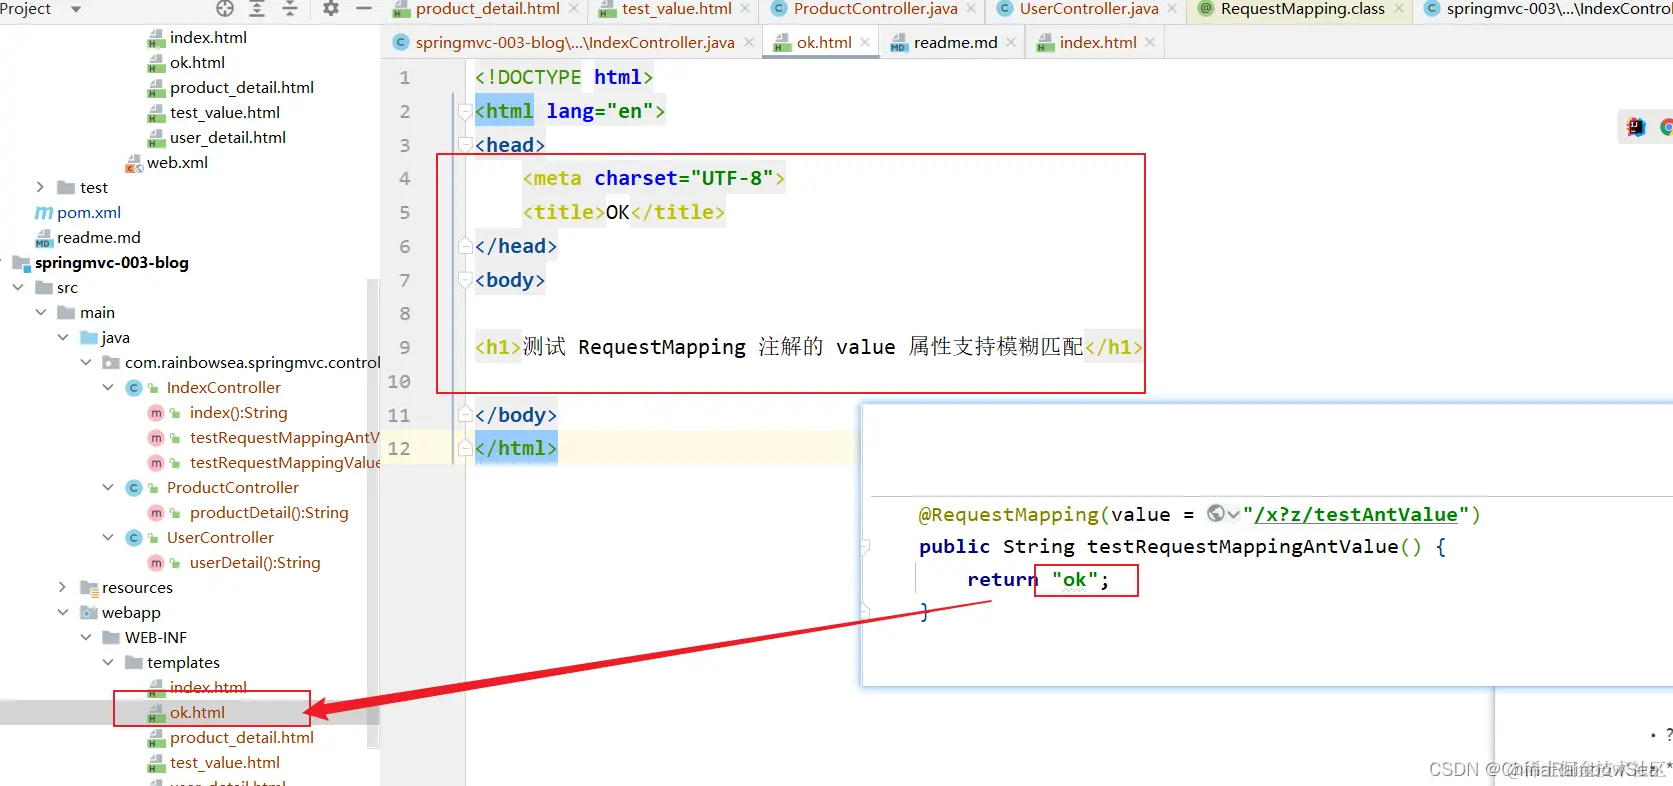Select test_value.html under templates
The height and width of the screenshot is (786, 1673).
coord(225,763)
